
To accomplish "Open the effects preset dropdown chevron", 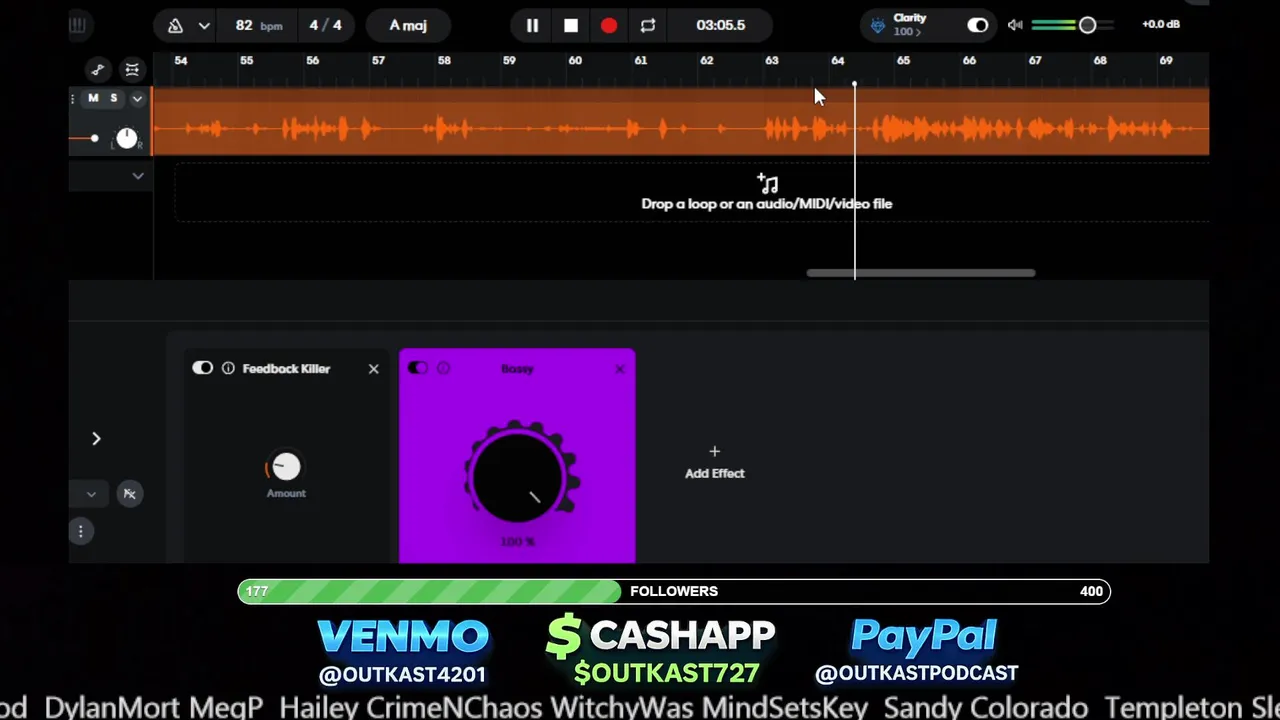I will pos(91,493).
